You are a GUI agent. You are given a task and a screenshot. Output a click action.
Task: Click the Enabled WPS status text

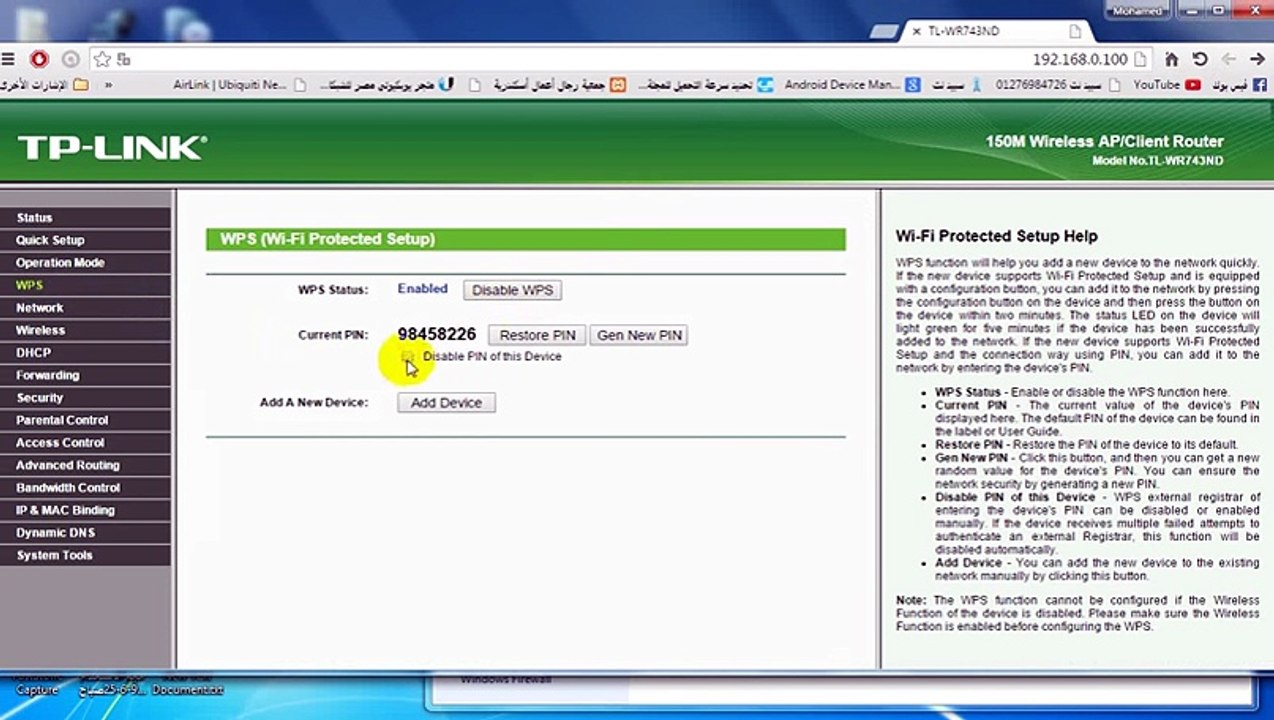pos(422,288)
